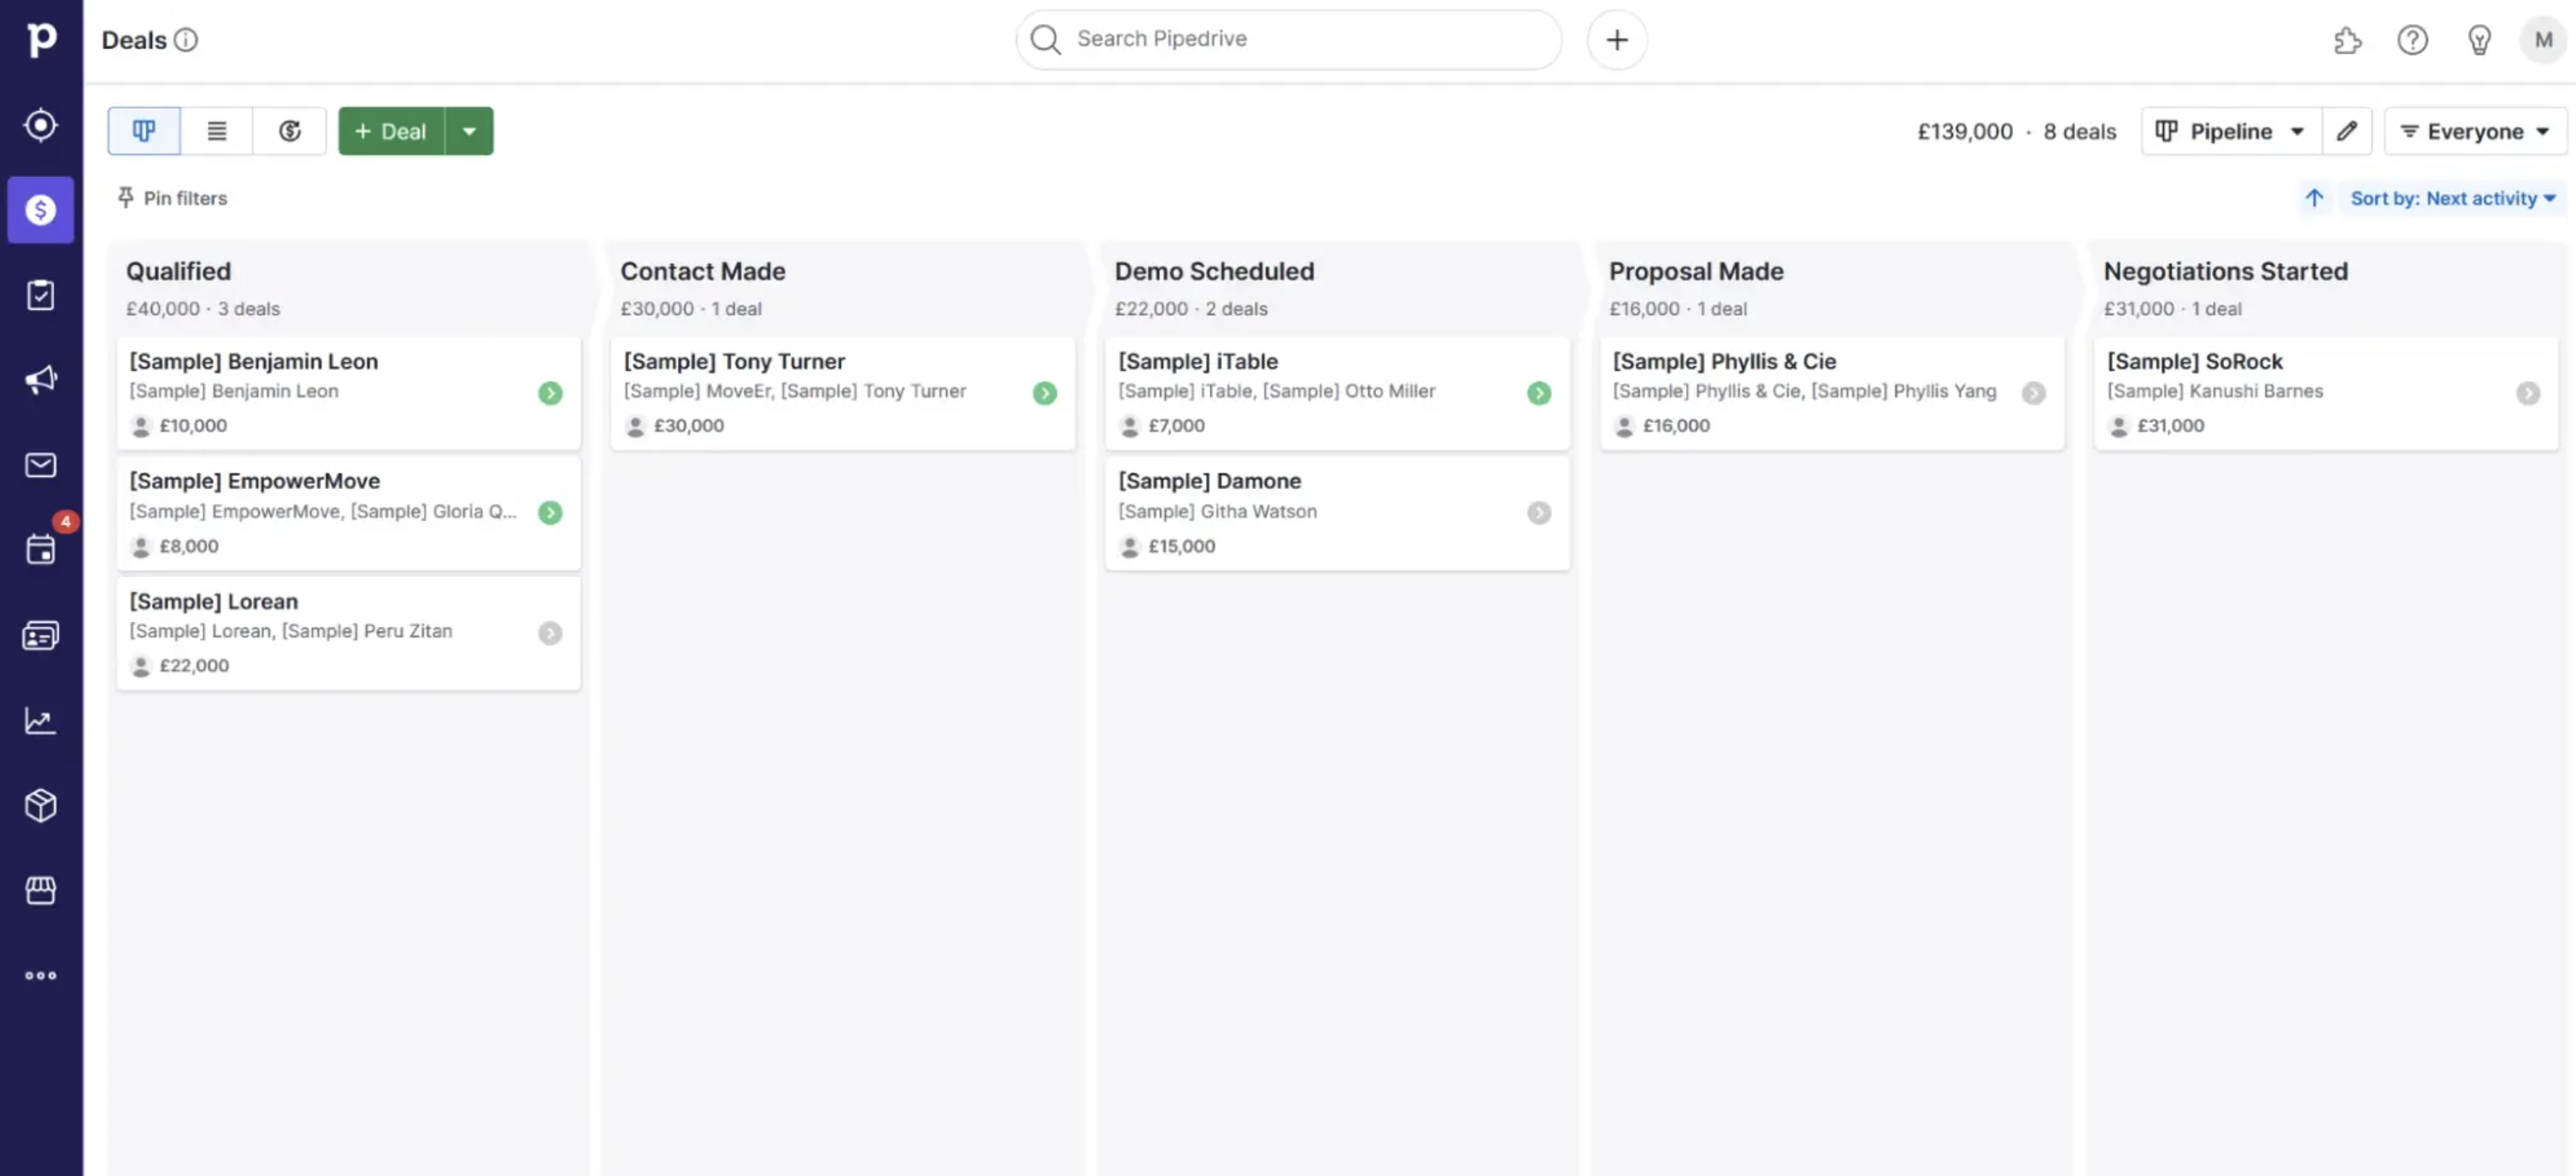Open More three-dots menu in sidebar
The image size is (2576, 1176).
click(41, 975)
